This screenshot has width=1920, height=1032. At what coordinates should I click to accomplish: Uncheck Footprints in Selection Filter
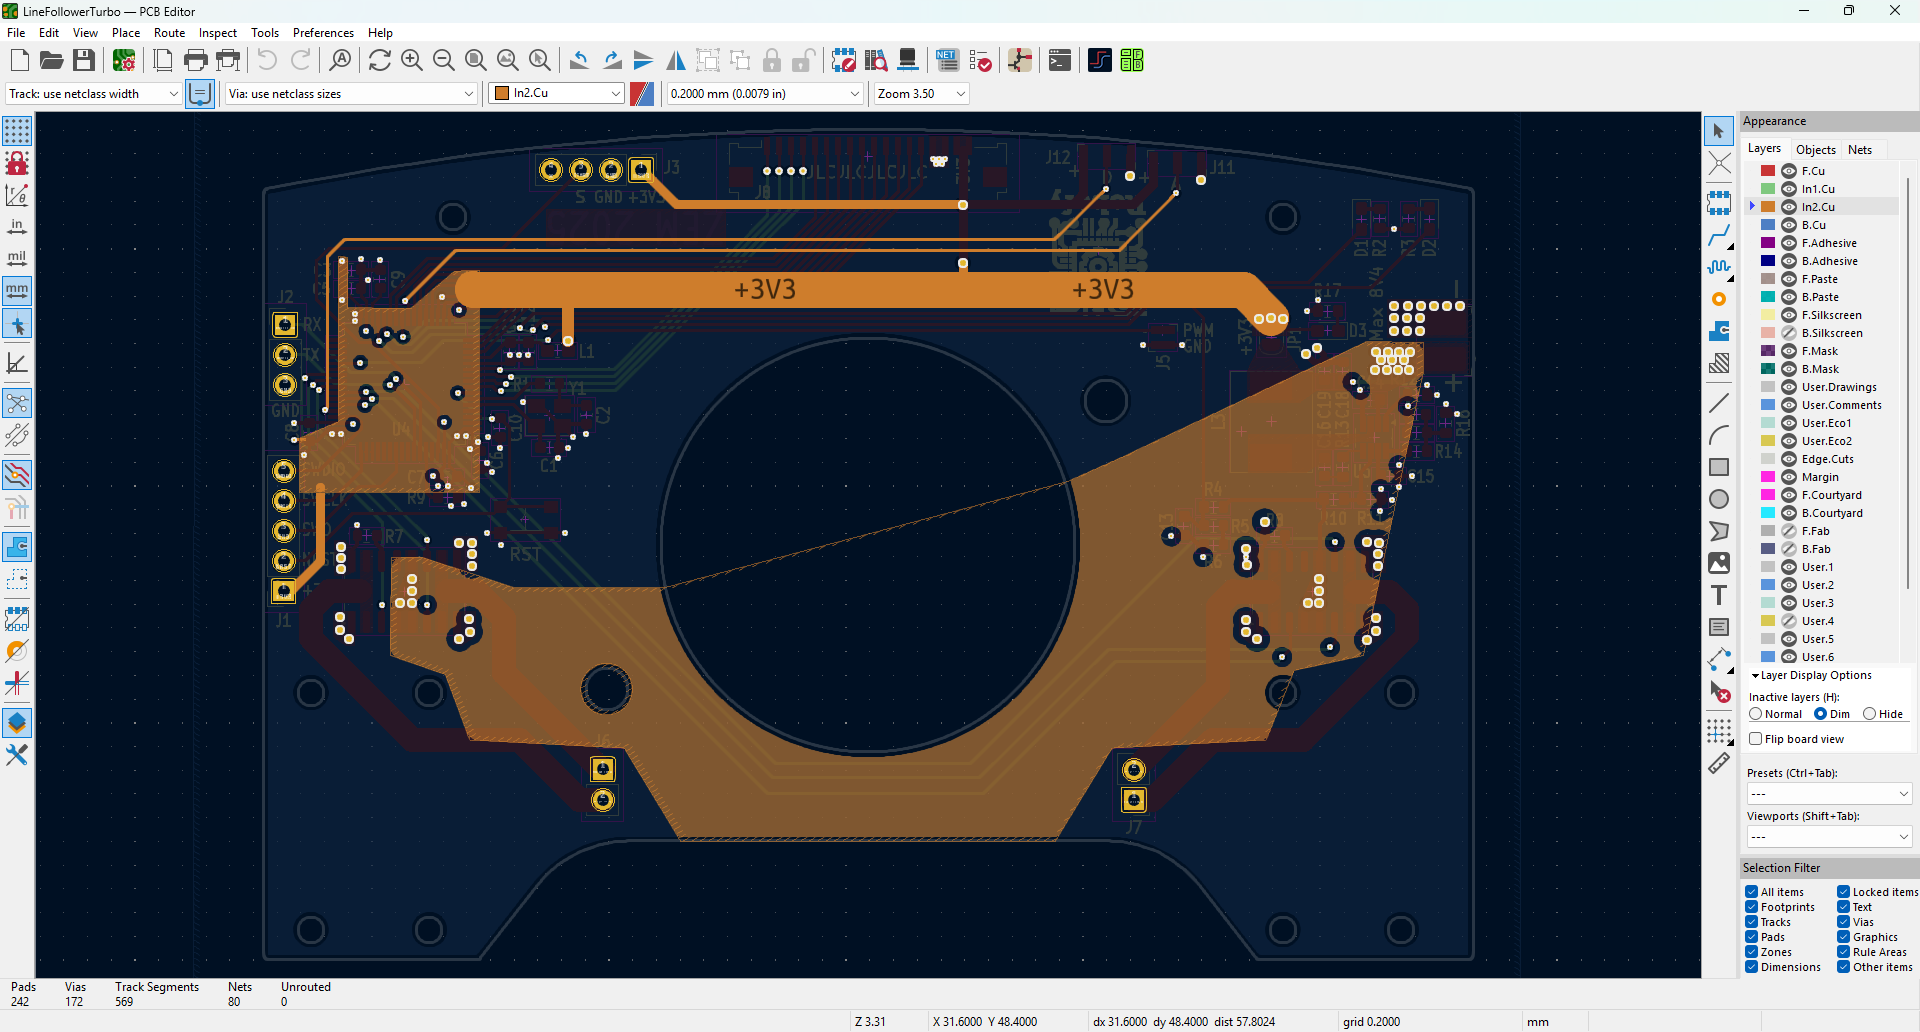(1752, 907)
